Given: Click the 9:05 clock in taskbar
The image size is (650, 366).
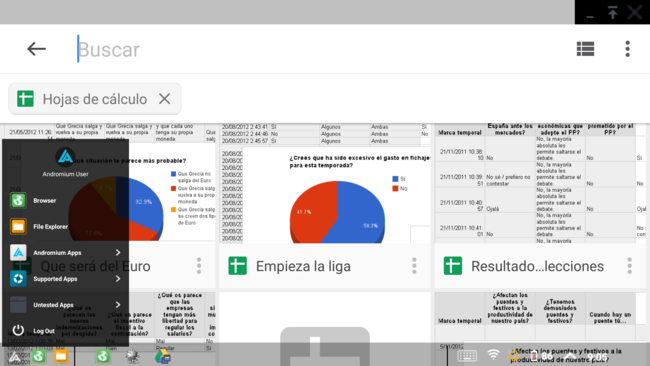Looking at the screenshot, I should [x=597, y=357].
